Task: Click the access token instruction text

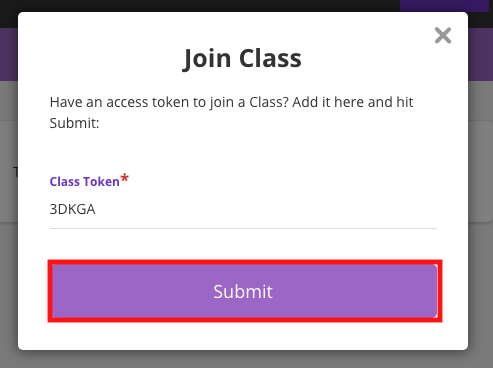Action: click(231, 112)
